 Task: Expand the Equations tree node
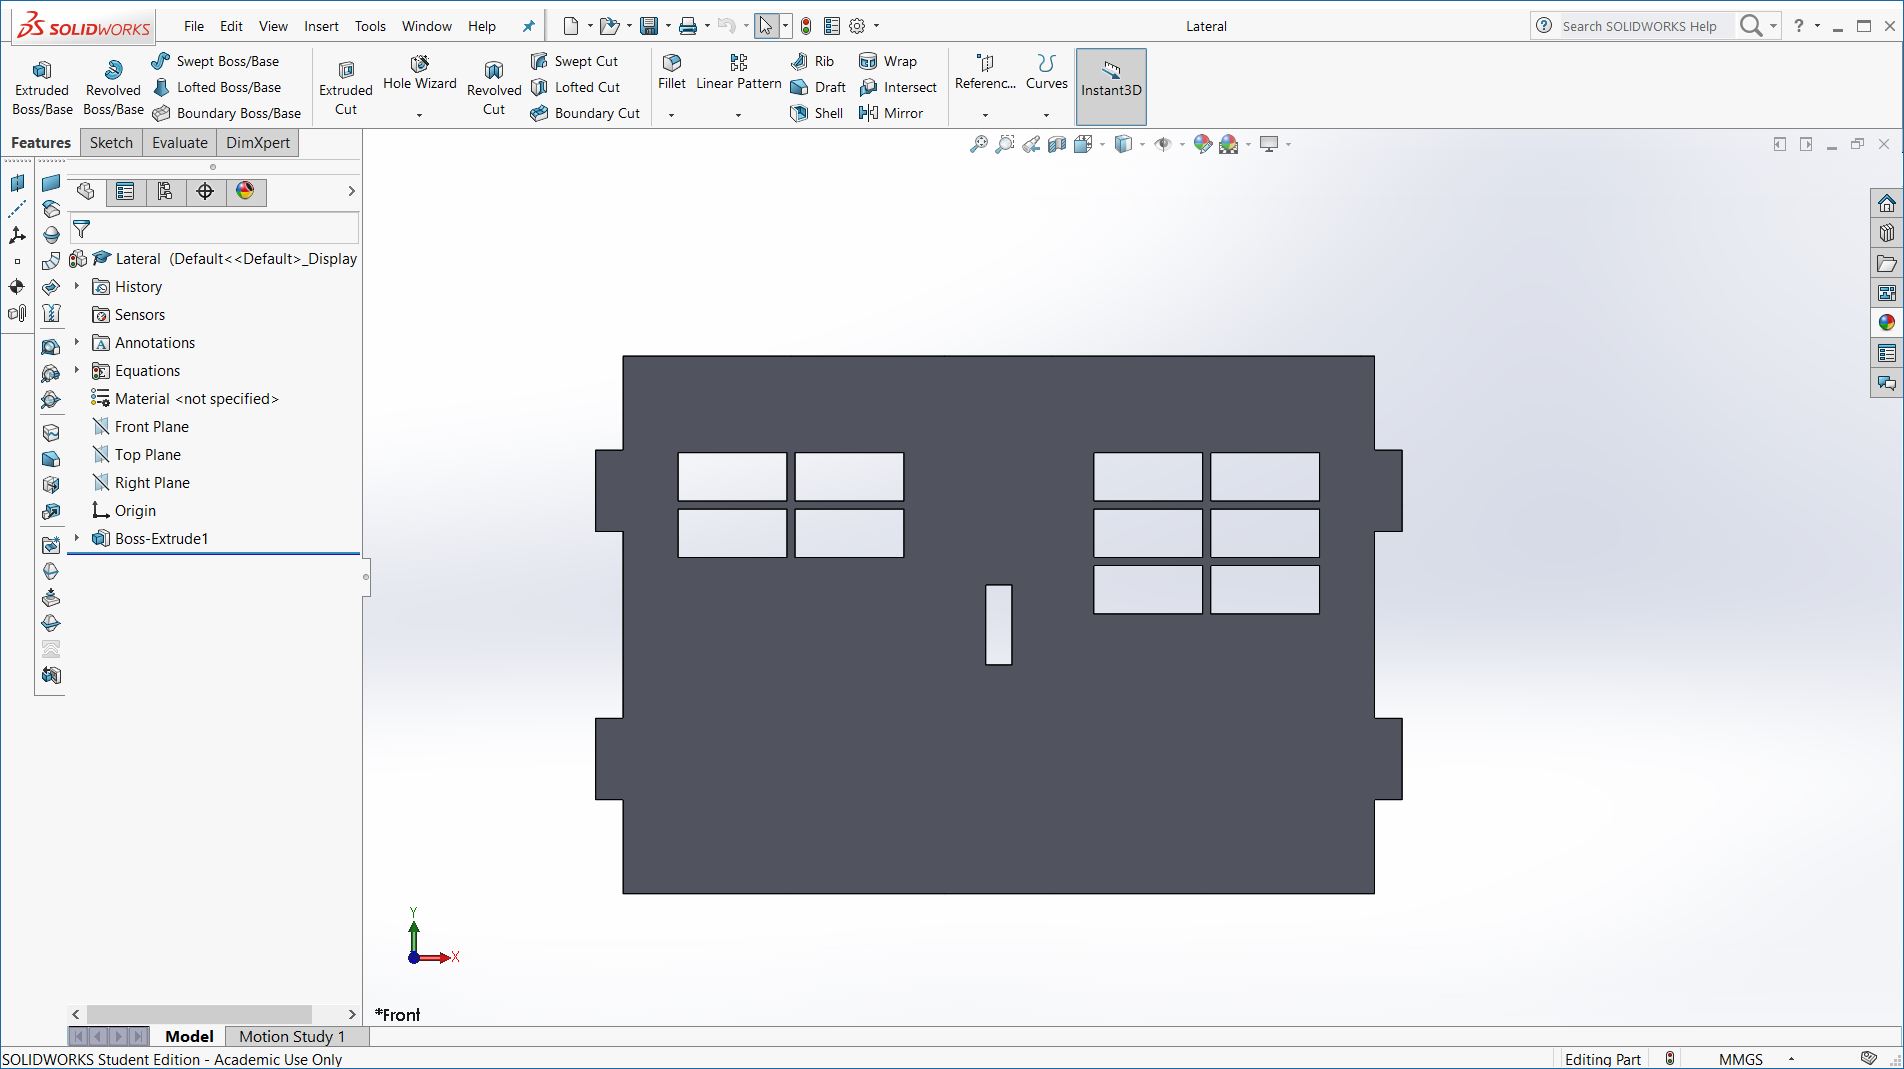[77, 370]
